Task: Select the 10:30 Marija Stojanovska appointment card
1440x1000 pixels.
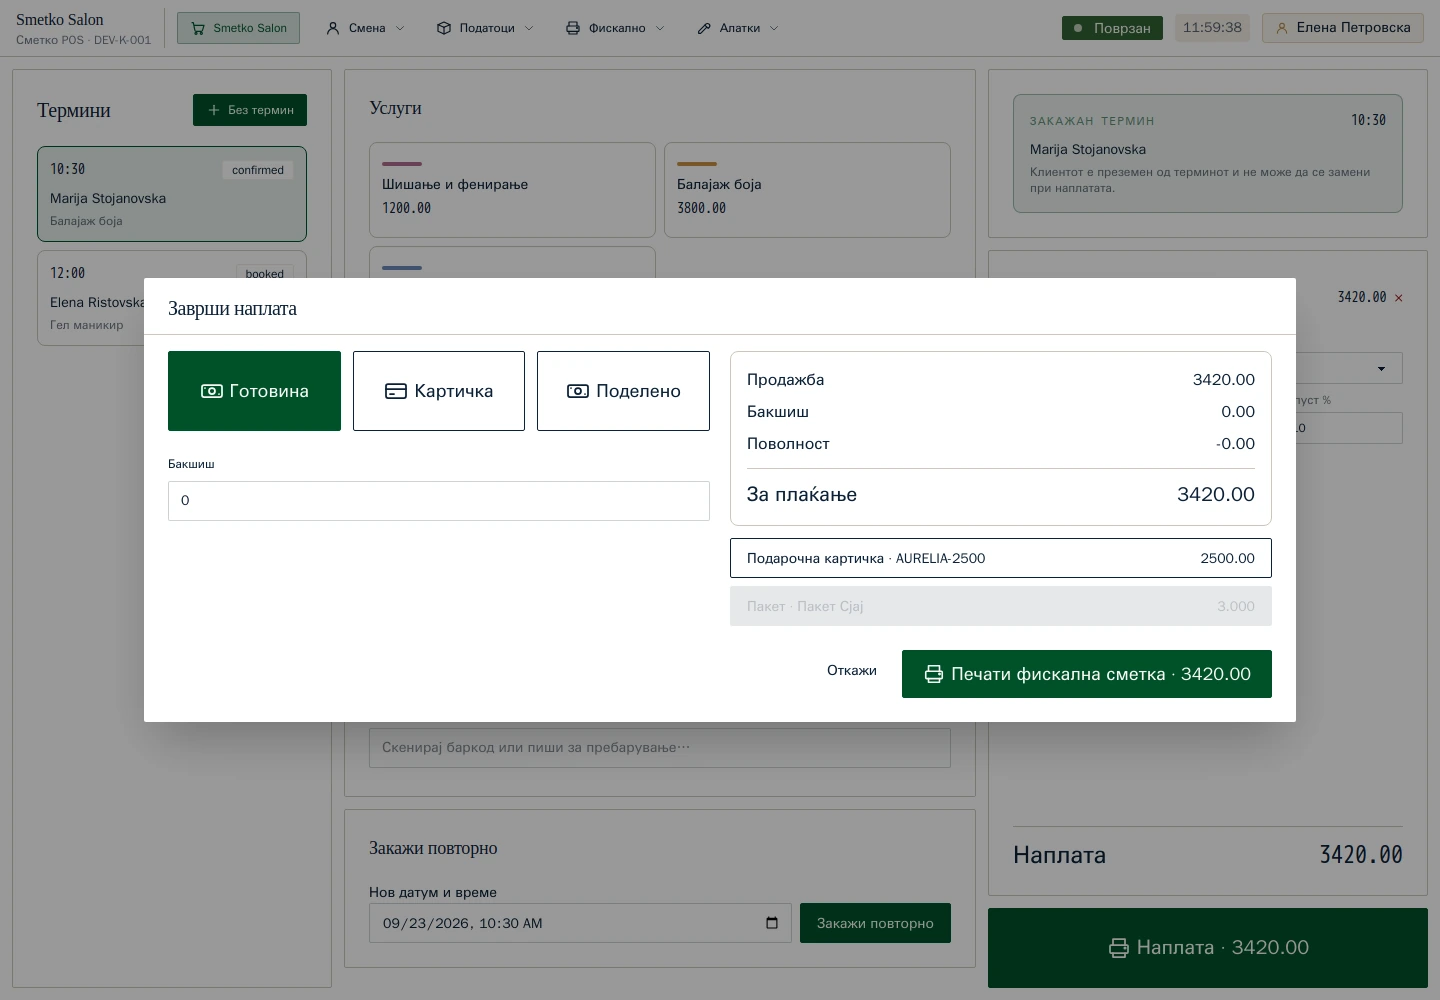Action: tap(172, 194)
